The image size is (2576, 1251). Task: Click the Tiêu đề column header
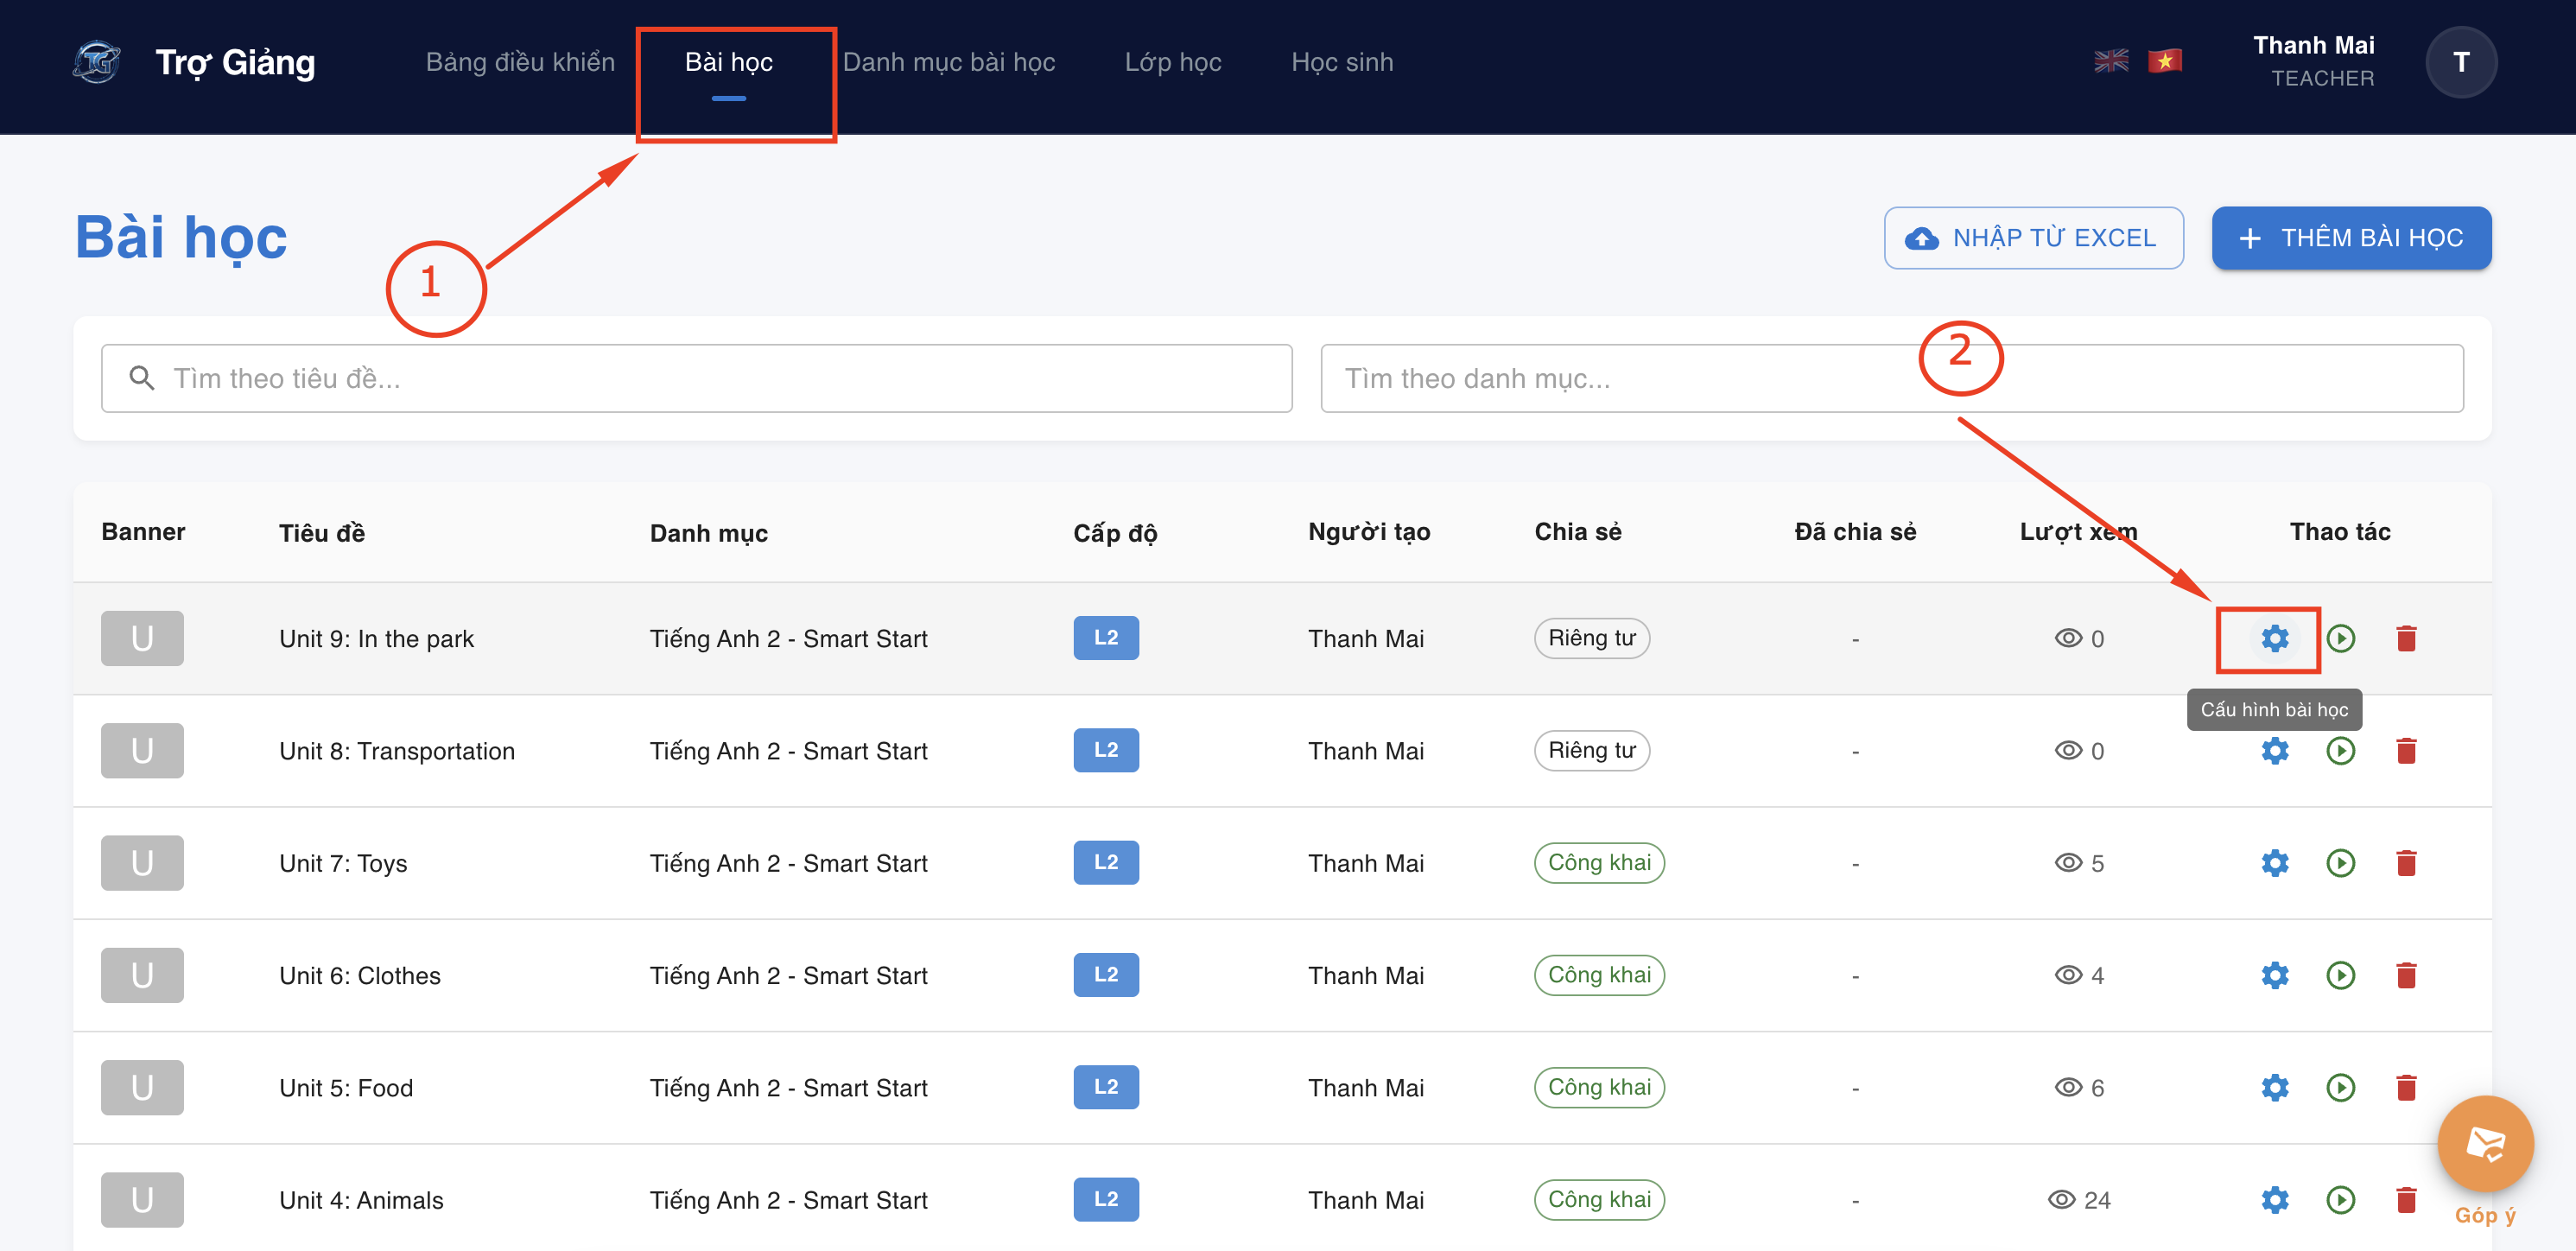pos(322,533)
